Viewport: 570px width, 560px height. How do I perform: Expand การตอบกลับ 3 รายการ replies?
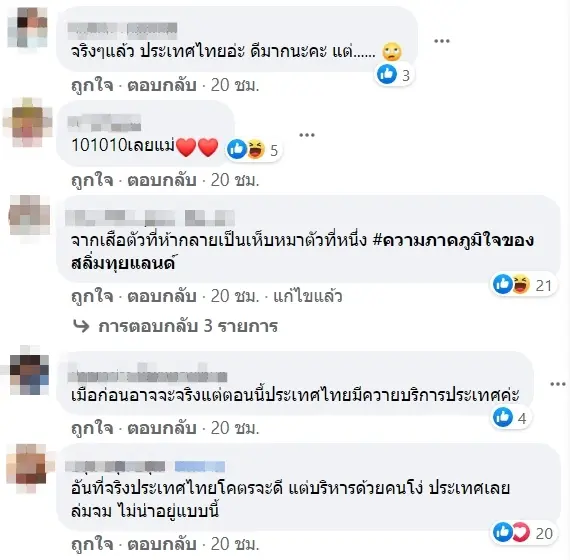pyautogui.click(x=188, y=325)
